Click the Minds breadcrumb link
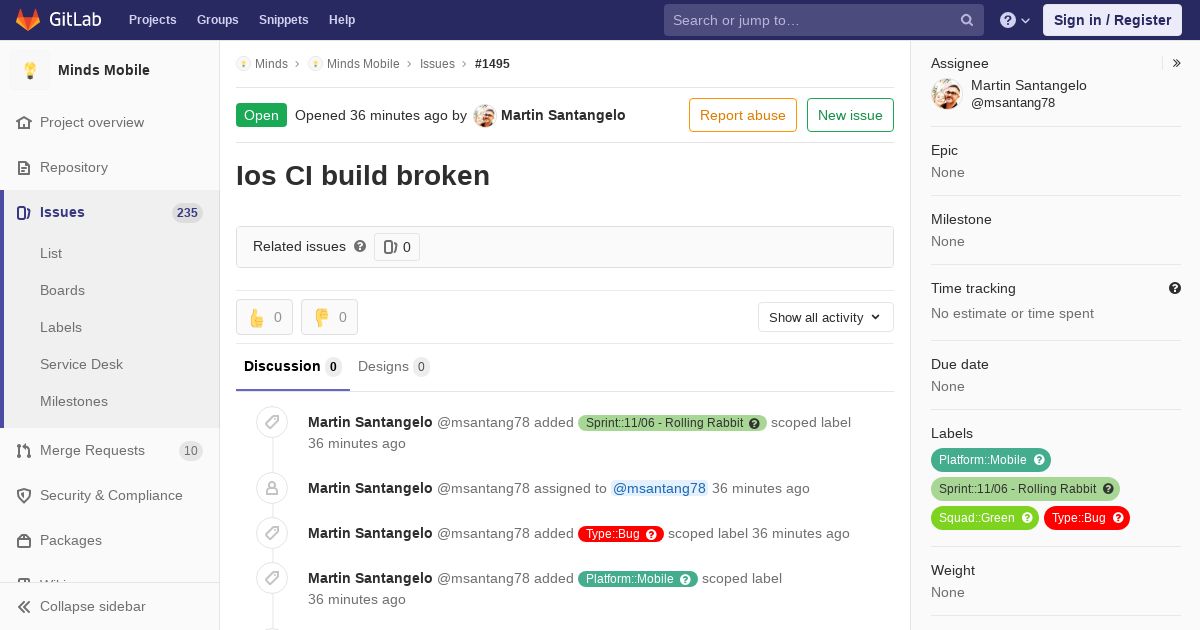This screenshot has width=1200, height=630. click(x=271, y=63)
